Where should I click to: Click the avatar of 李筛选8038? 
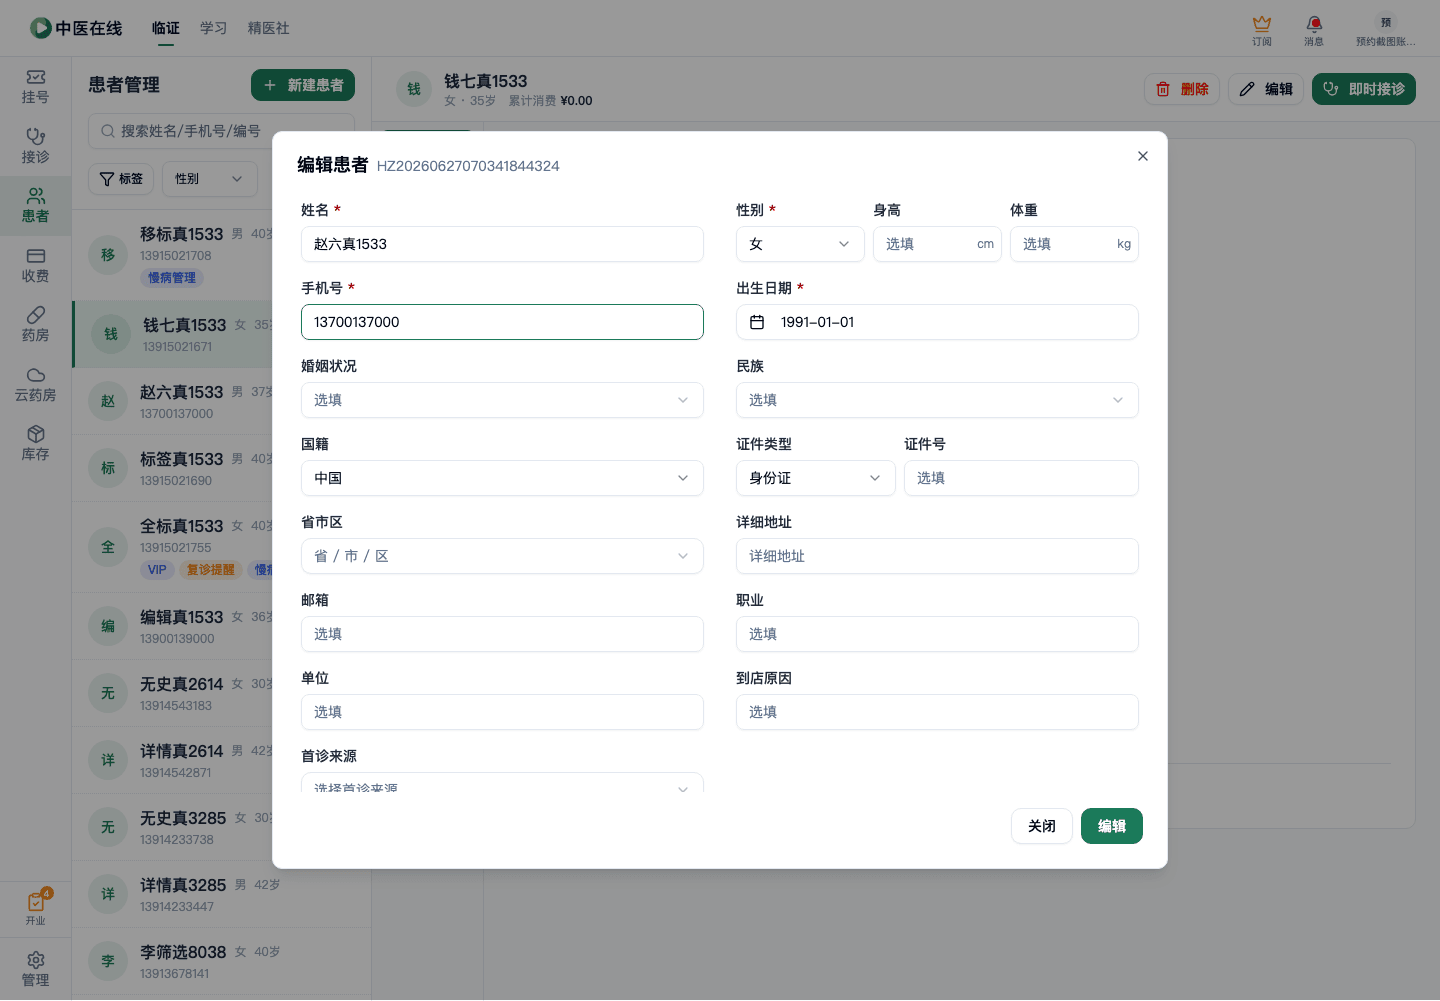[x=108, y=961]
